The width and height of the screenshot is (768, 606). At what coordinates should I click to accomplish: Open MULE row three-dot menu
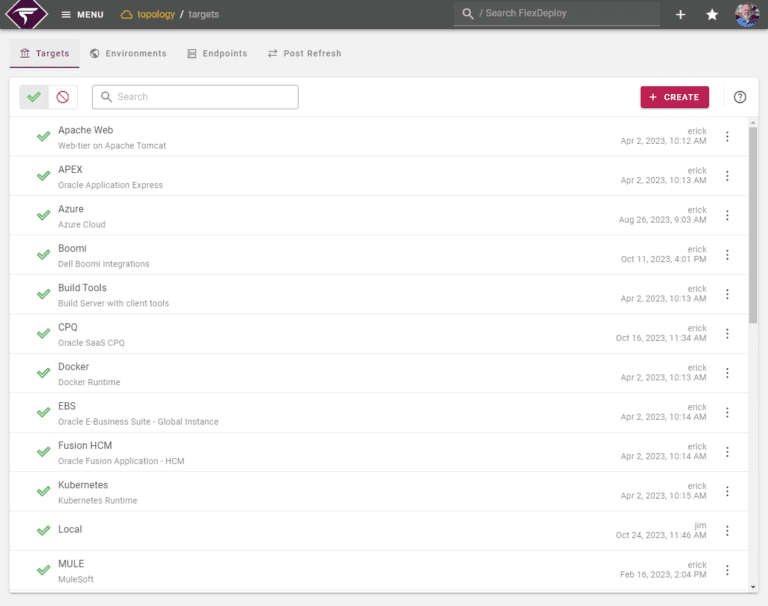point(727,570)
